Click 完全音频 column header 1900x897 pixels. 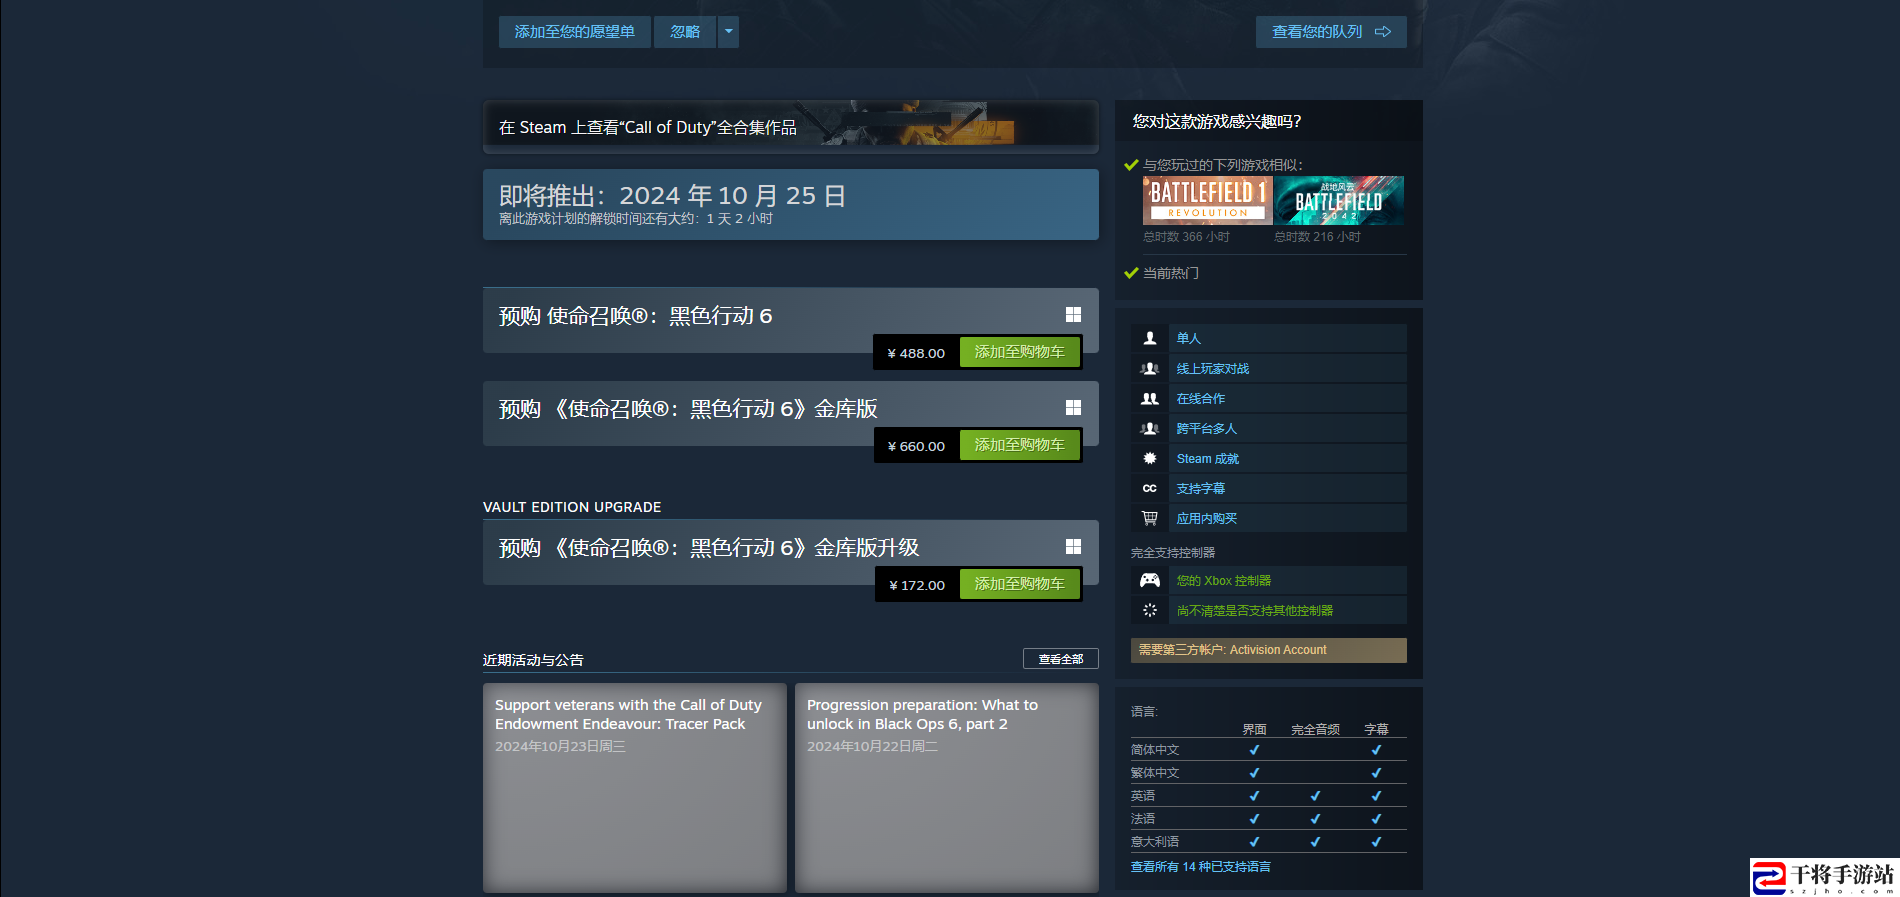click(1315, 730)
